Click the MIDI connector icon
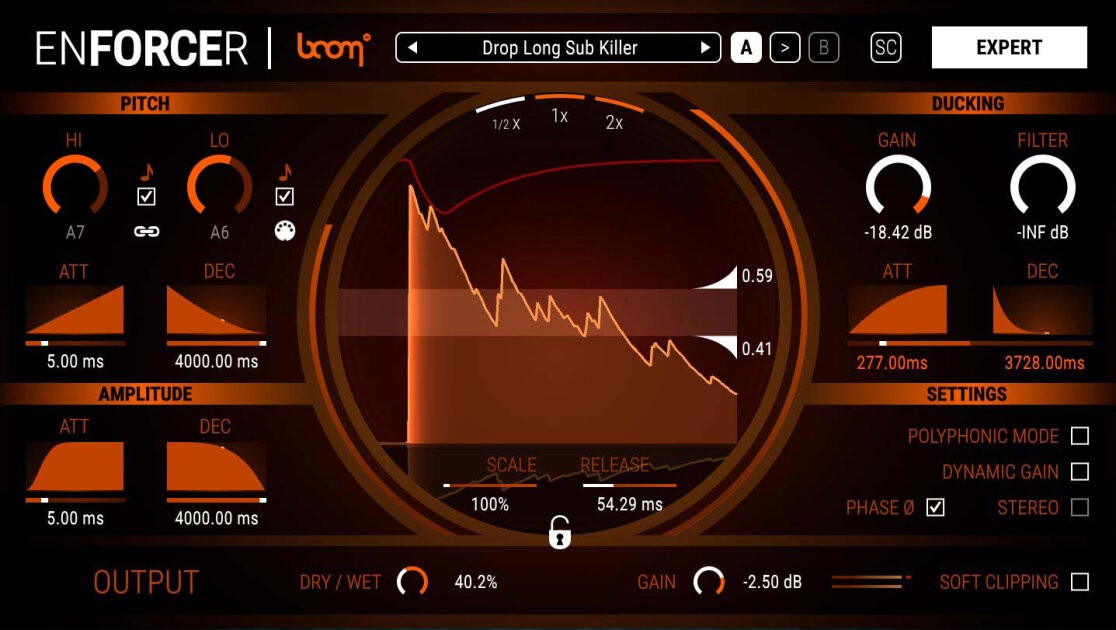Viewport: 1116px width, 630px height. 285,231
